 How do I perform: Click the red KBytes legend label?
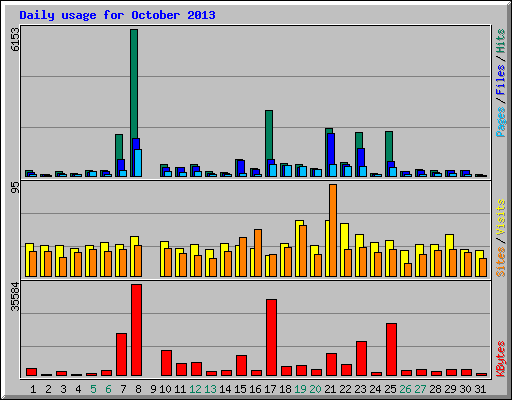(x=500, y=359)
